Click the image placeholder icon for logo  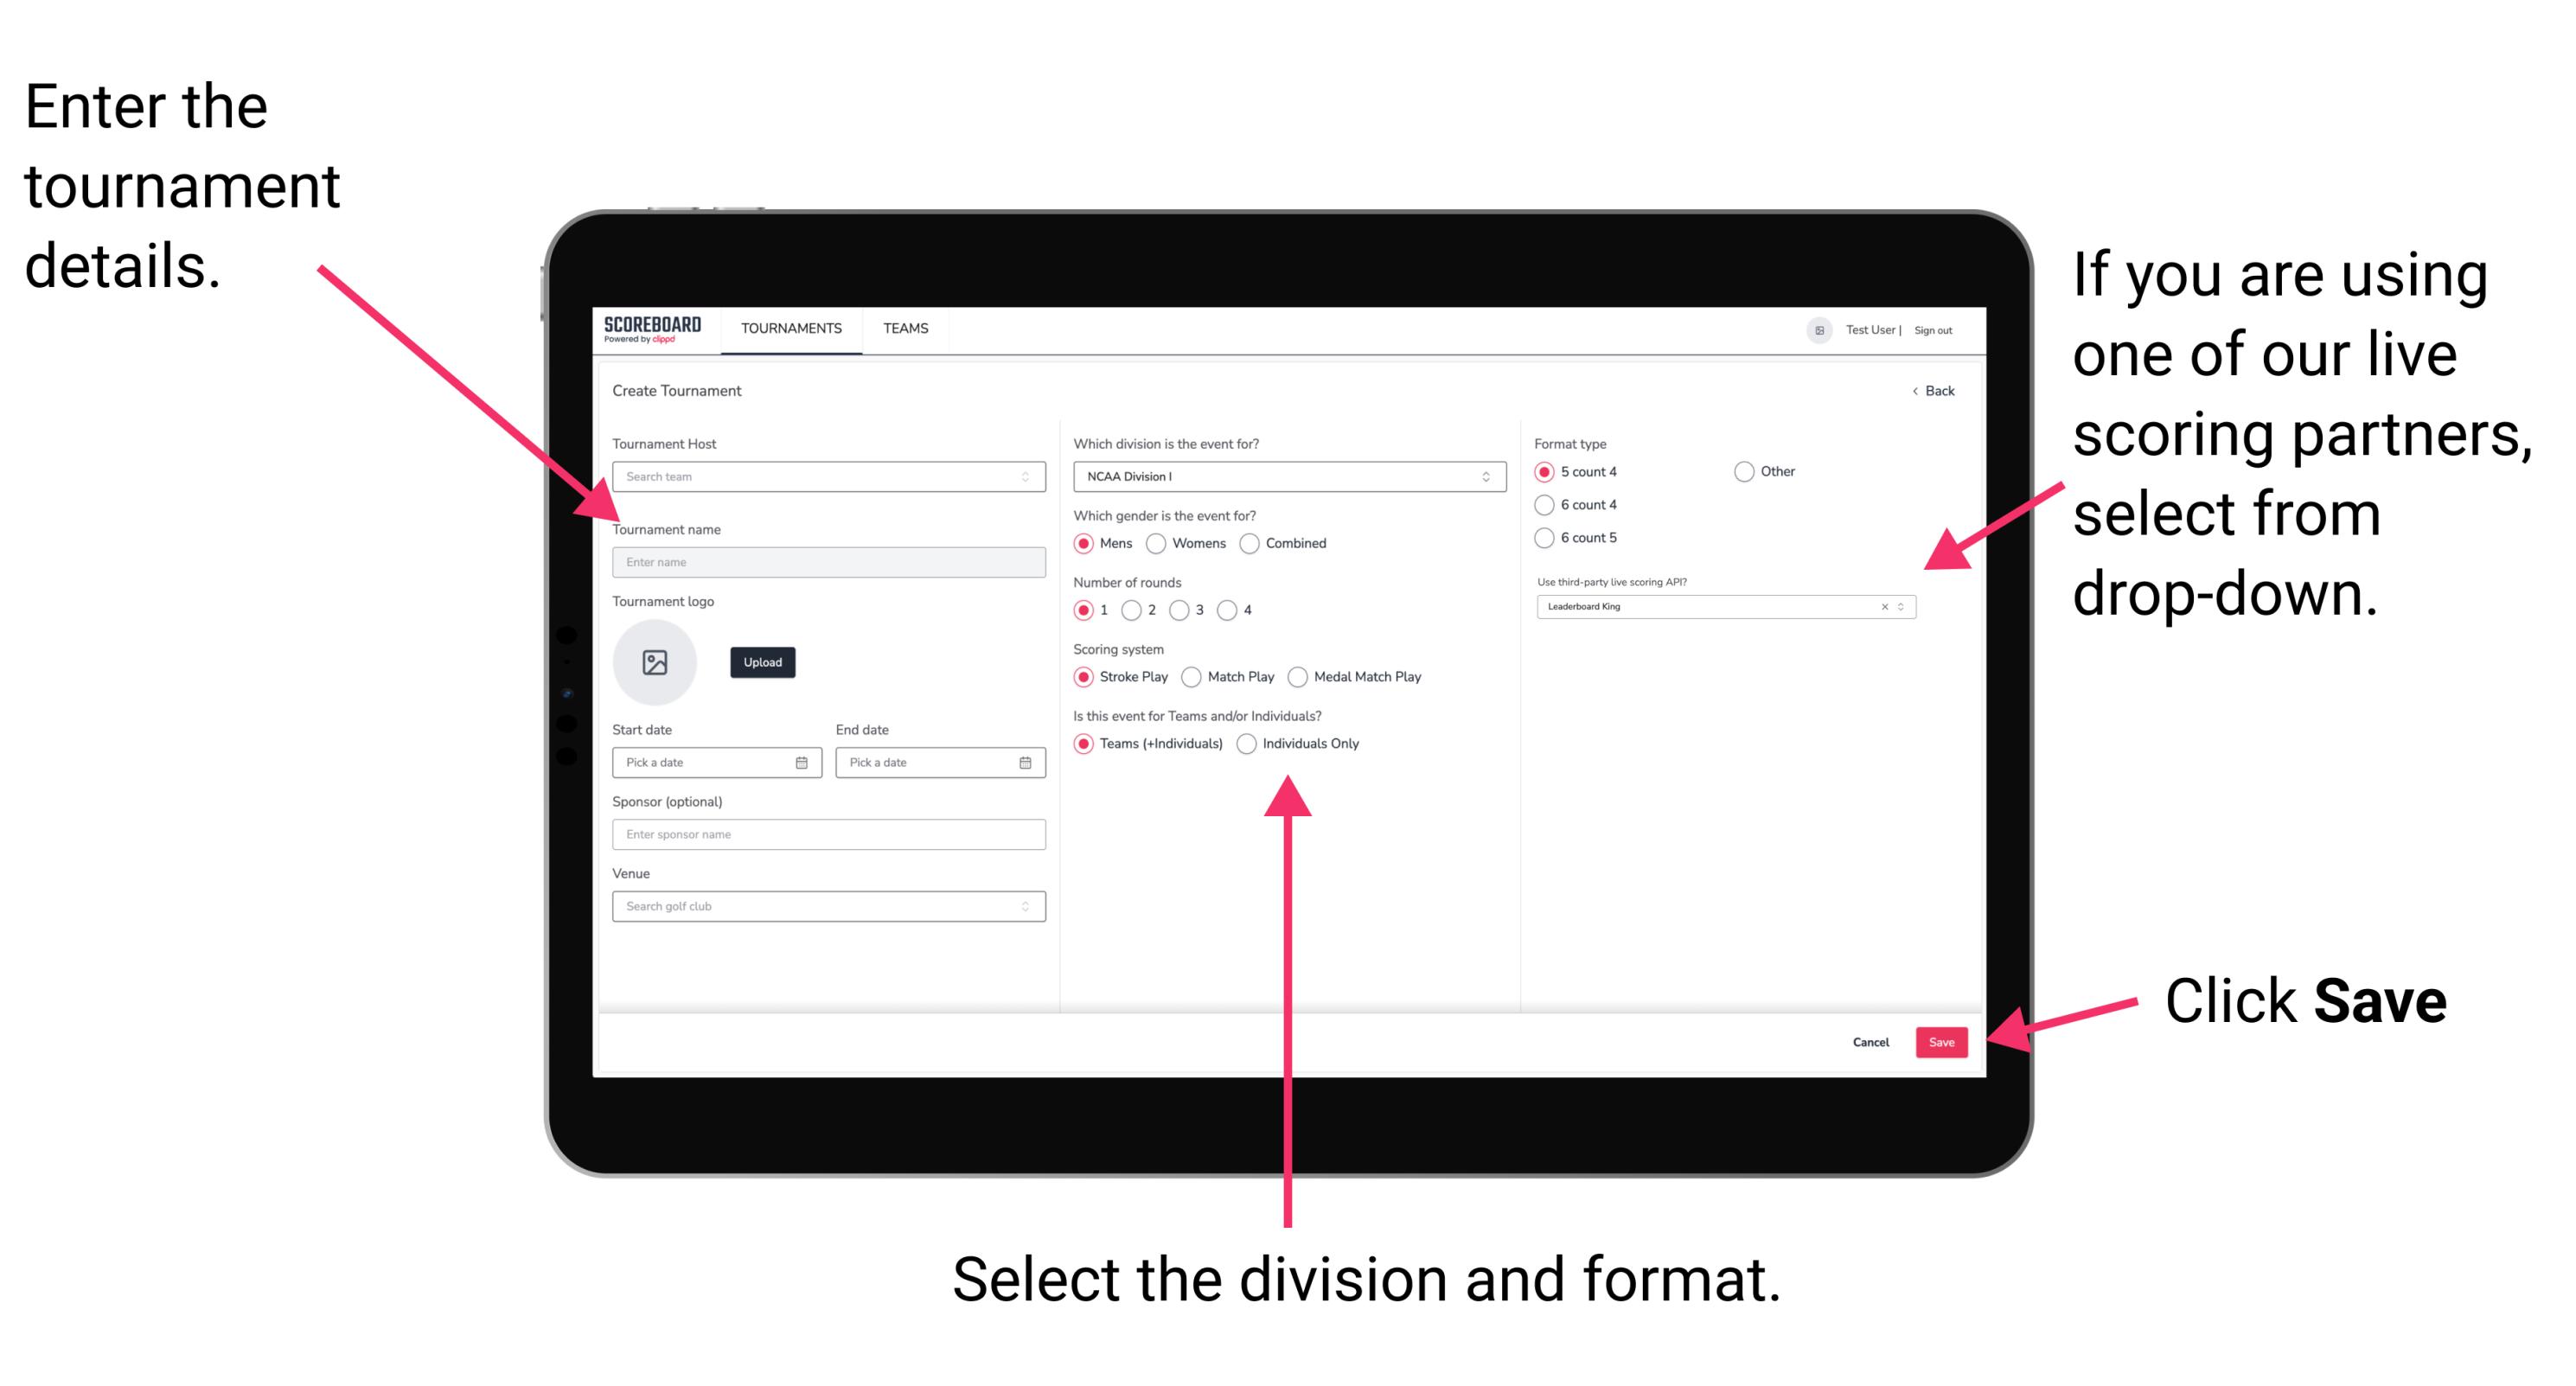click(x=655, y=662)
